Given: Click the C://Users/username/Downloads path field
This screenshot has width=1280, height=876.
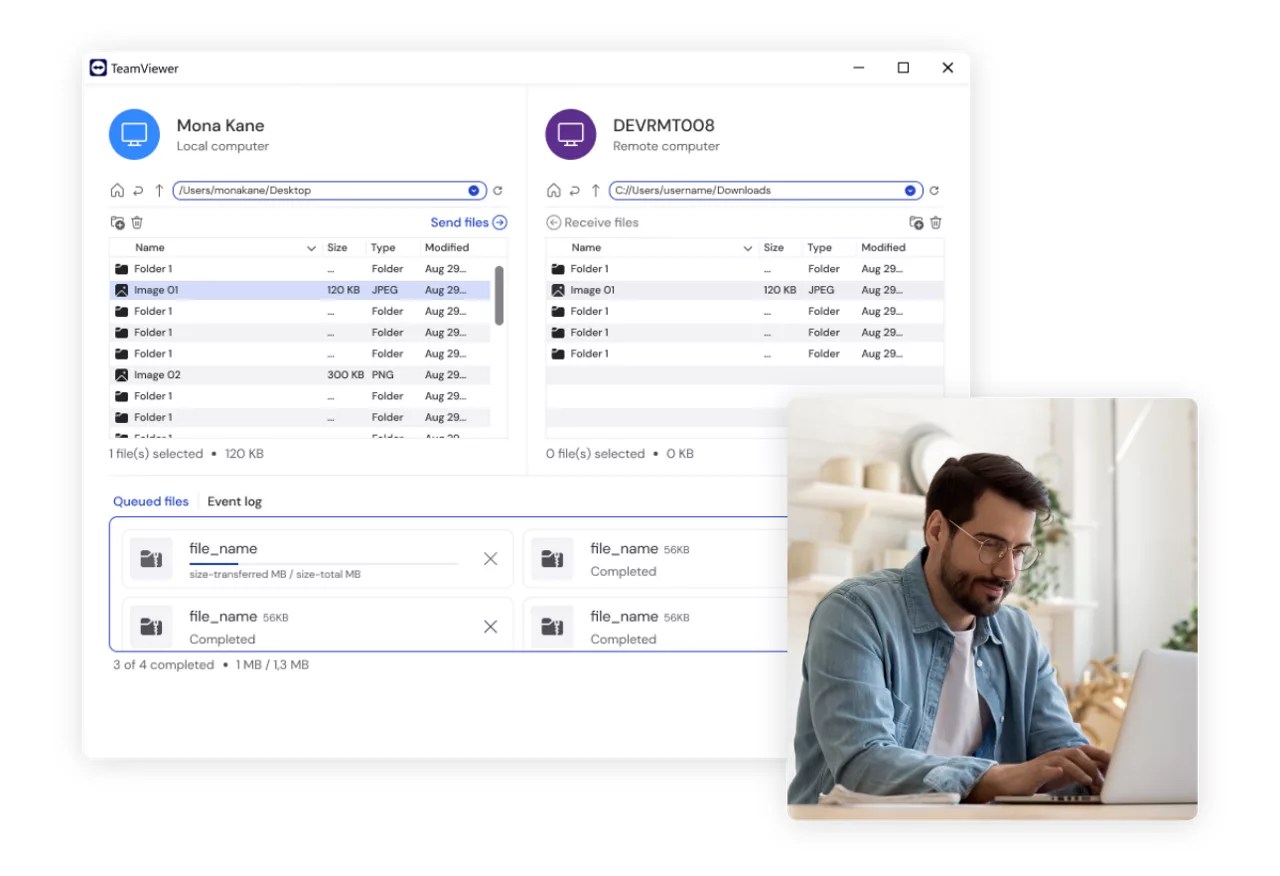Looking at the screenshot, I should pos(765,190).
